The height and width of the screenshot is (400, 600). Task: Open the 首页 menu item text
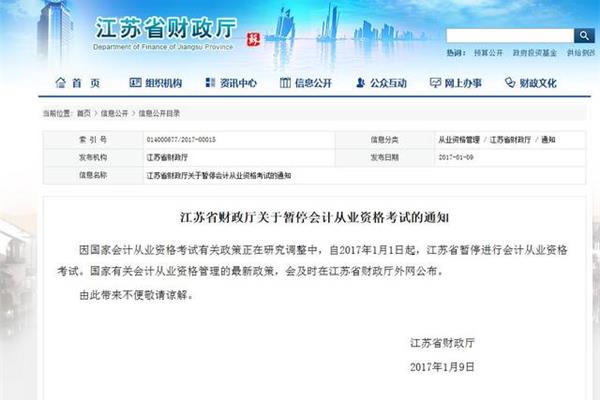pyautogui.click(x=86, y=83)
